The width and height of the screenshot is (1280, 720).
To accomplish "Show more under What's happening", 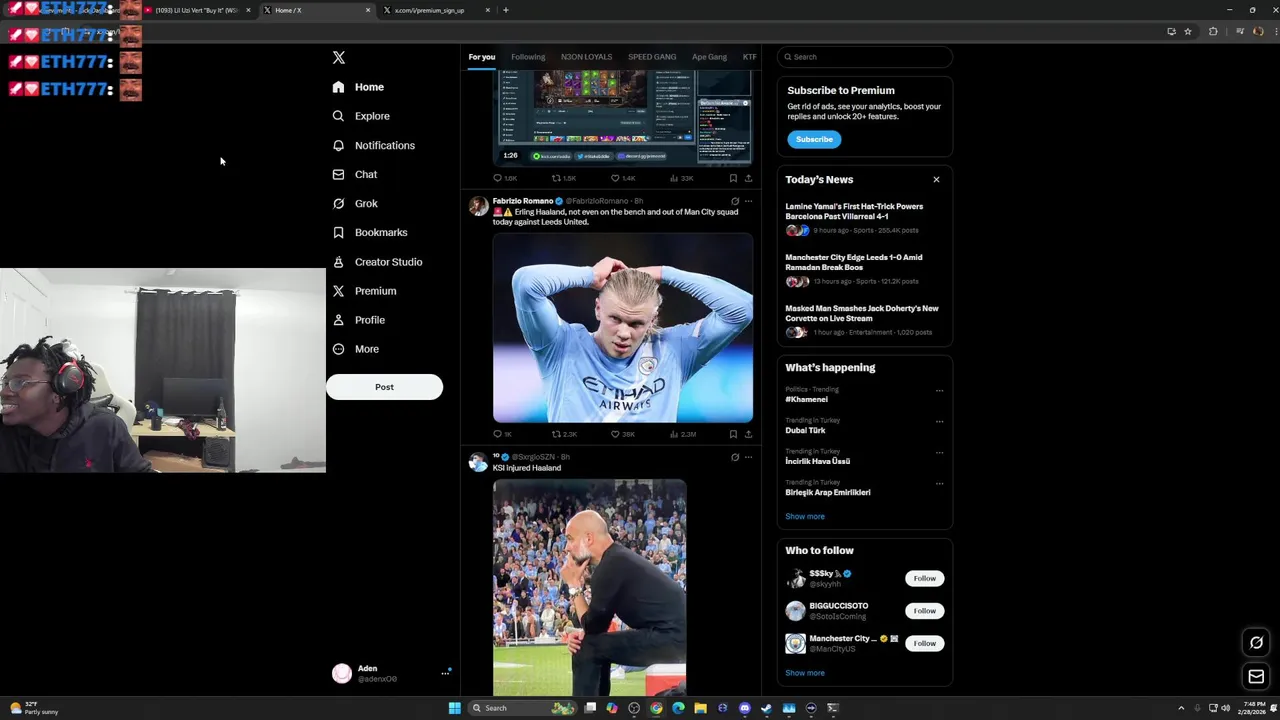I will point(805,517).
